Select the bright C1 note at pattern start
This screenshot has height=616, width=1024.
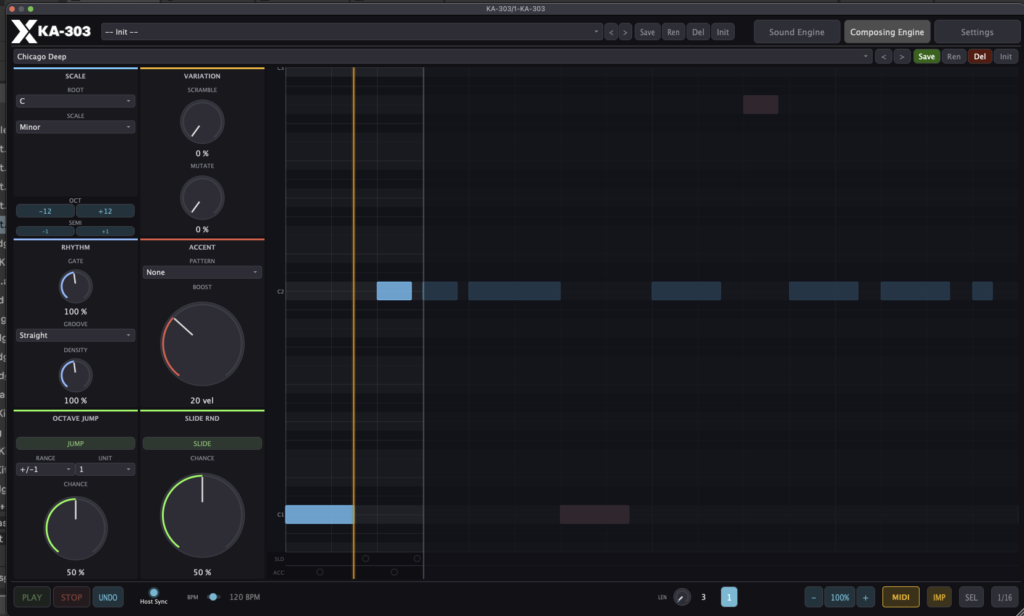[319, 514]
